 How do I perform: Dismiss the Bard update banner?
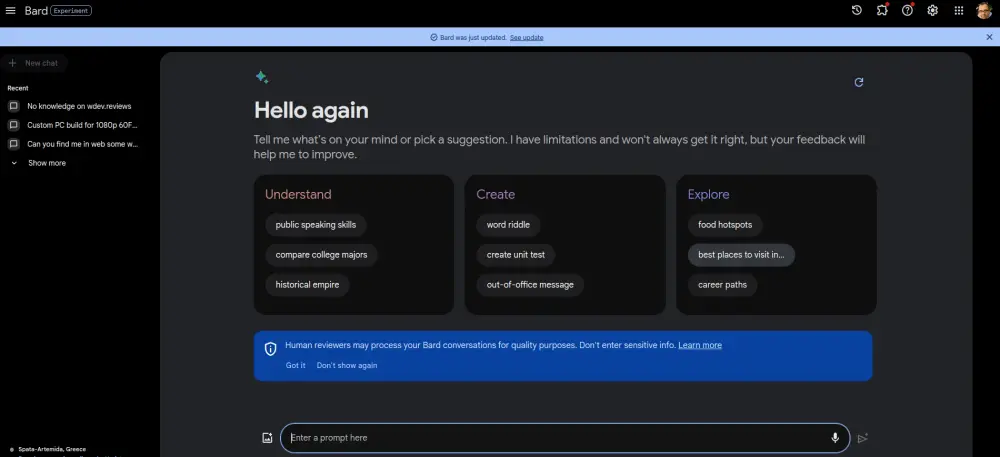[989, 37]
